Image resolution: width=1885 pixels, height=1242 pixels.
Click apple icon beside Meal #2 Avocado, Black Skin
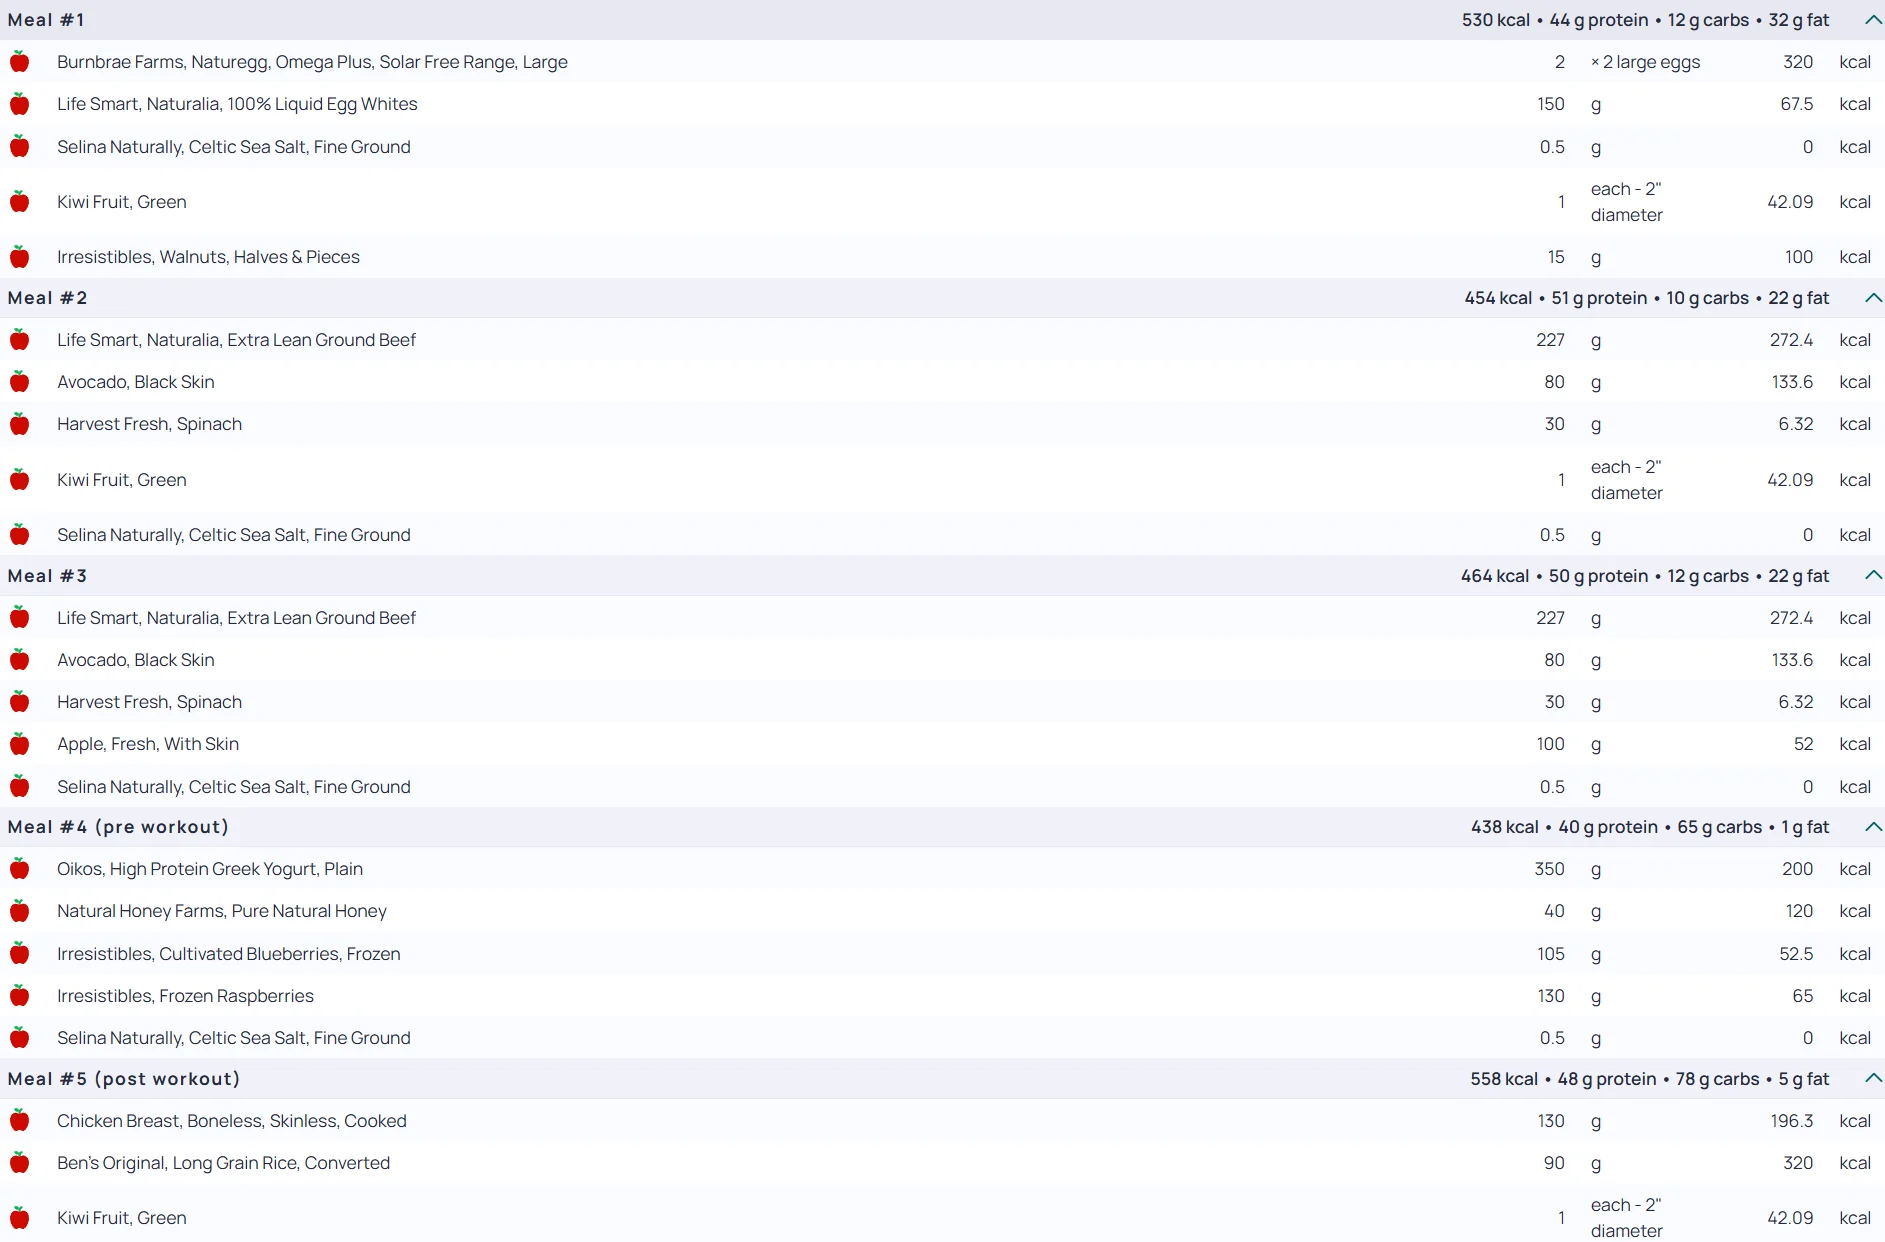click(x=19, y=382)
